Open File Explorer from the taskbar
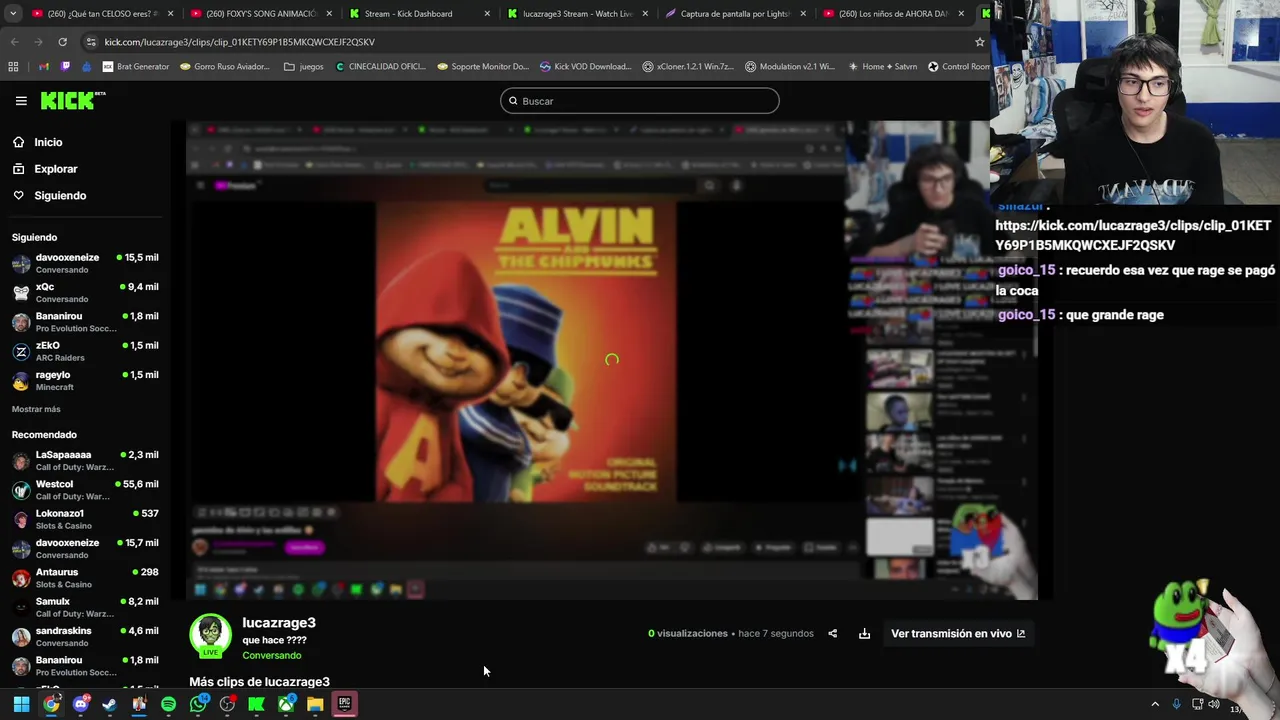1280x720 pixels. tap(315, 704)
